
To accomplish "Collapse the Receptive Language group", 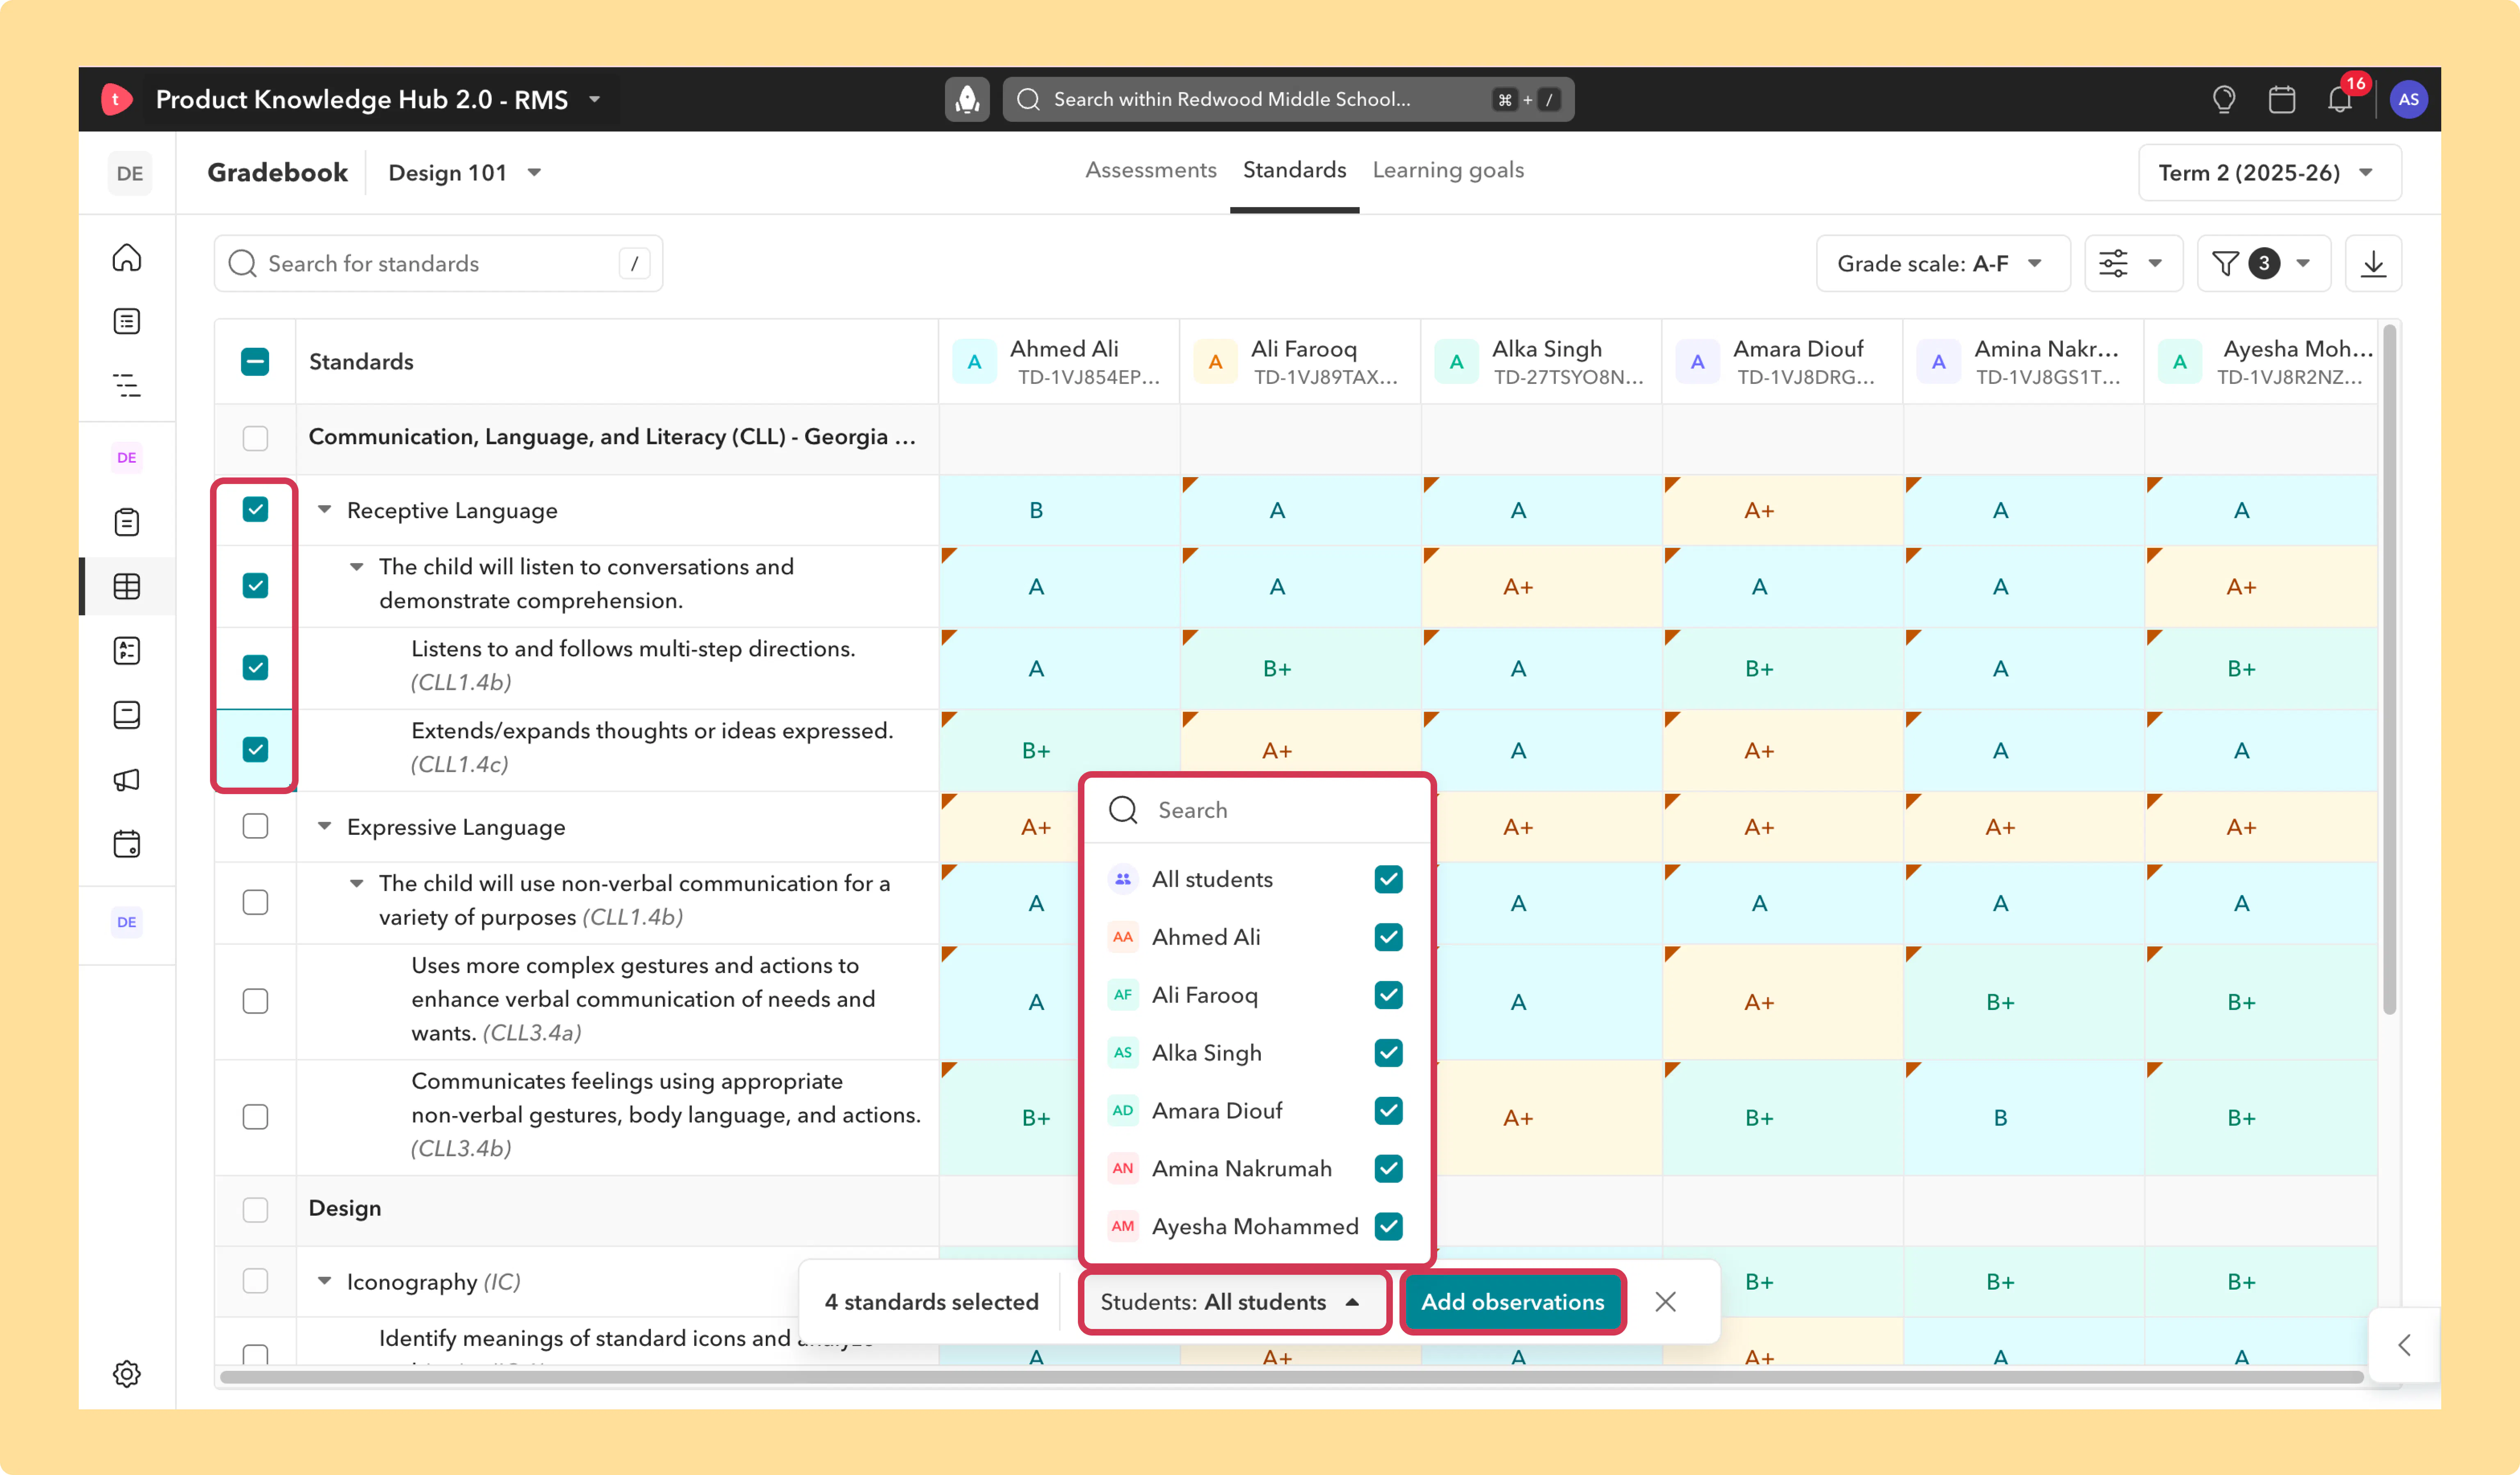I will pos(324,510).
